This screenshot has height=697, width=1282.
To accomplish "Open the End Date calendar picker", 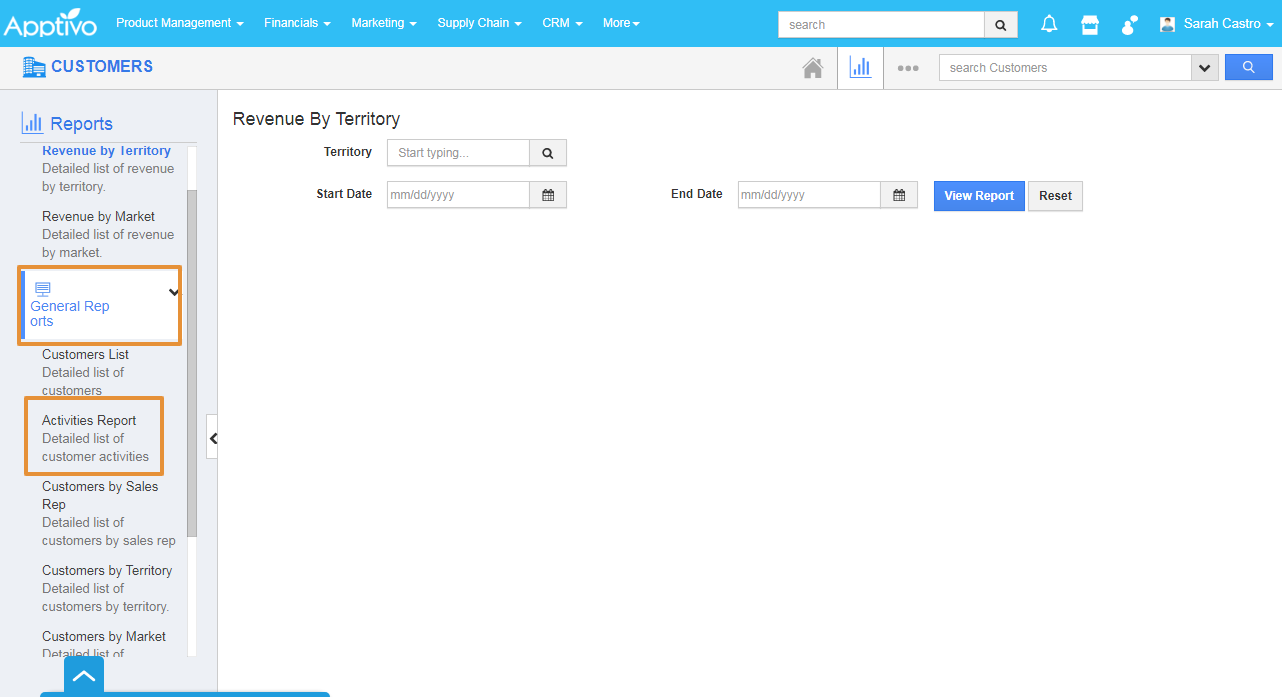I will click(x=899, y=195).
